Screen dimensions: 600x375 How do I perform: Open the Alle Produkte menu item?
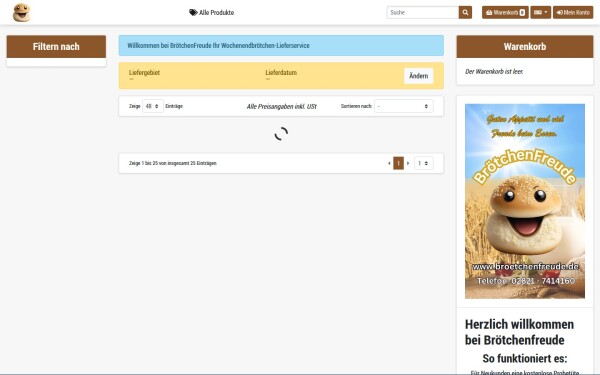(212, 13)
